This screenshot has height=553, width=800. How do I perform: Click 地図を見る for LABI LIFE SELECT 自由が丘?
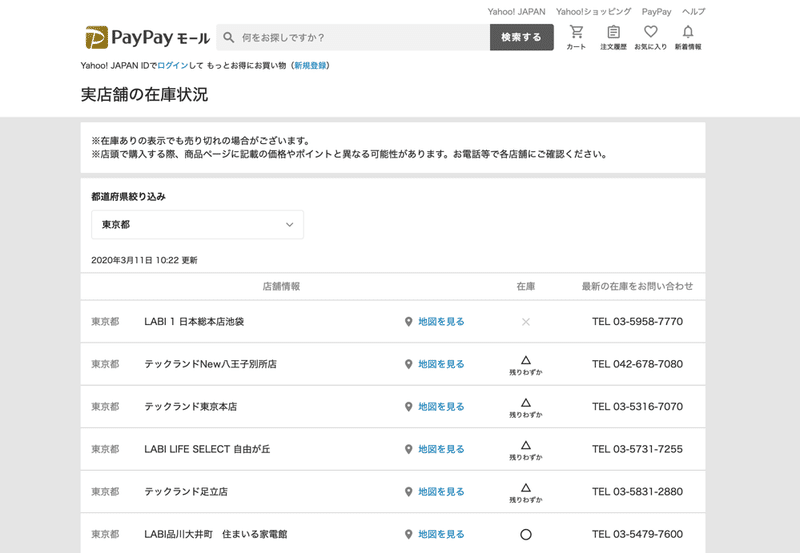pos(441,449)
